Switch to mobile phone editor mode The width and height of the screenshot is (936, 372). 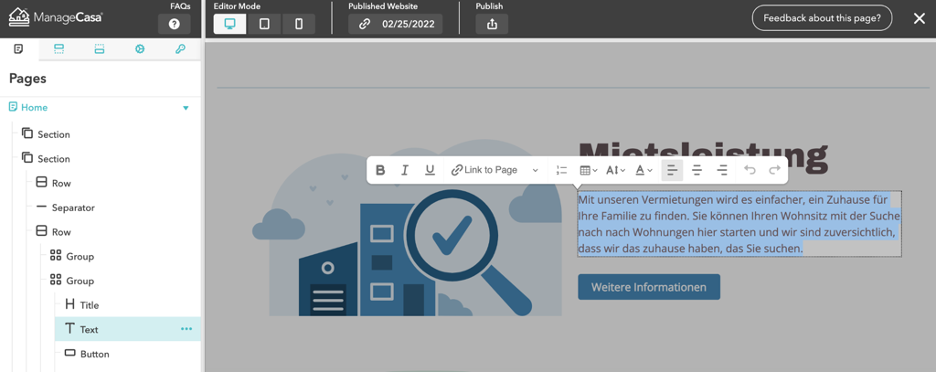coord(299,24)
